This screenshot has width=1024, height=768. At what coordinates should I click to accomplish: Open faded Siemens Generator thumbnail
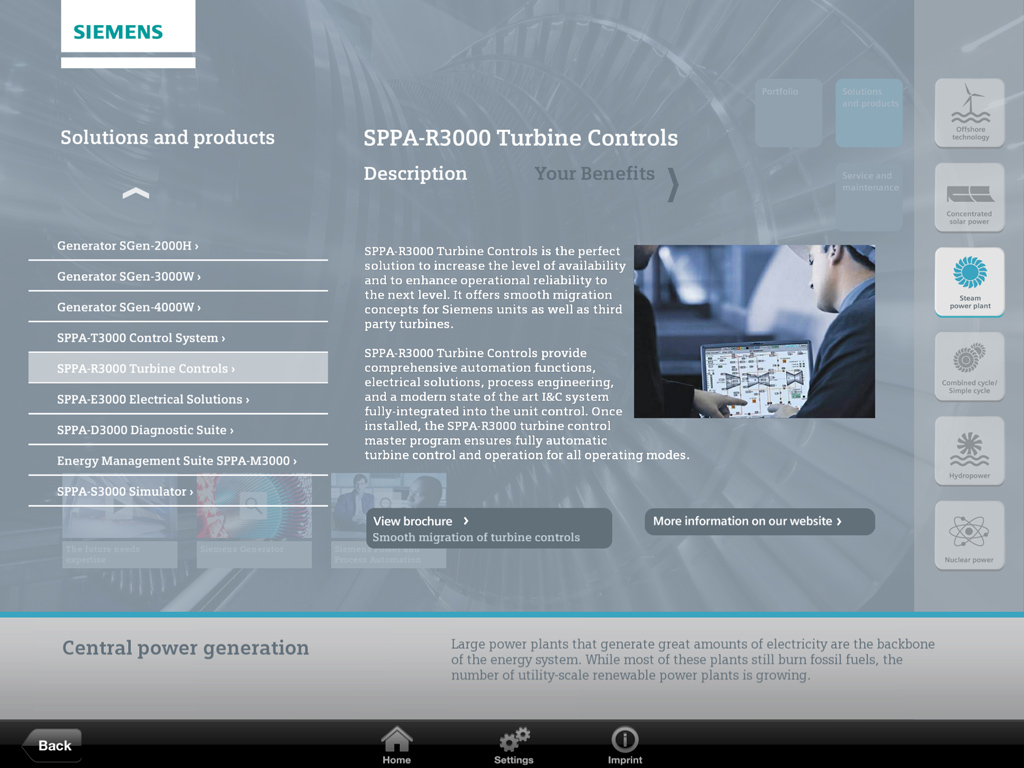point(254,521)
